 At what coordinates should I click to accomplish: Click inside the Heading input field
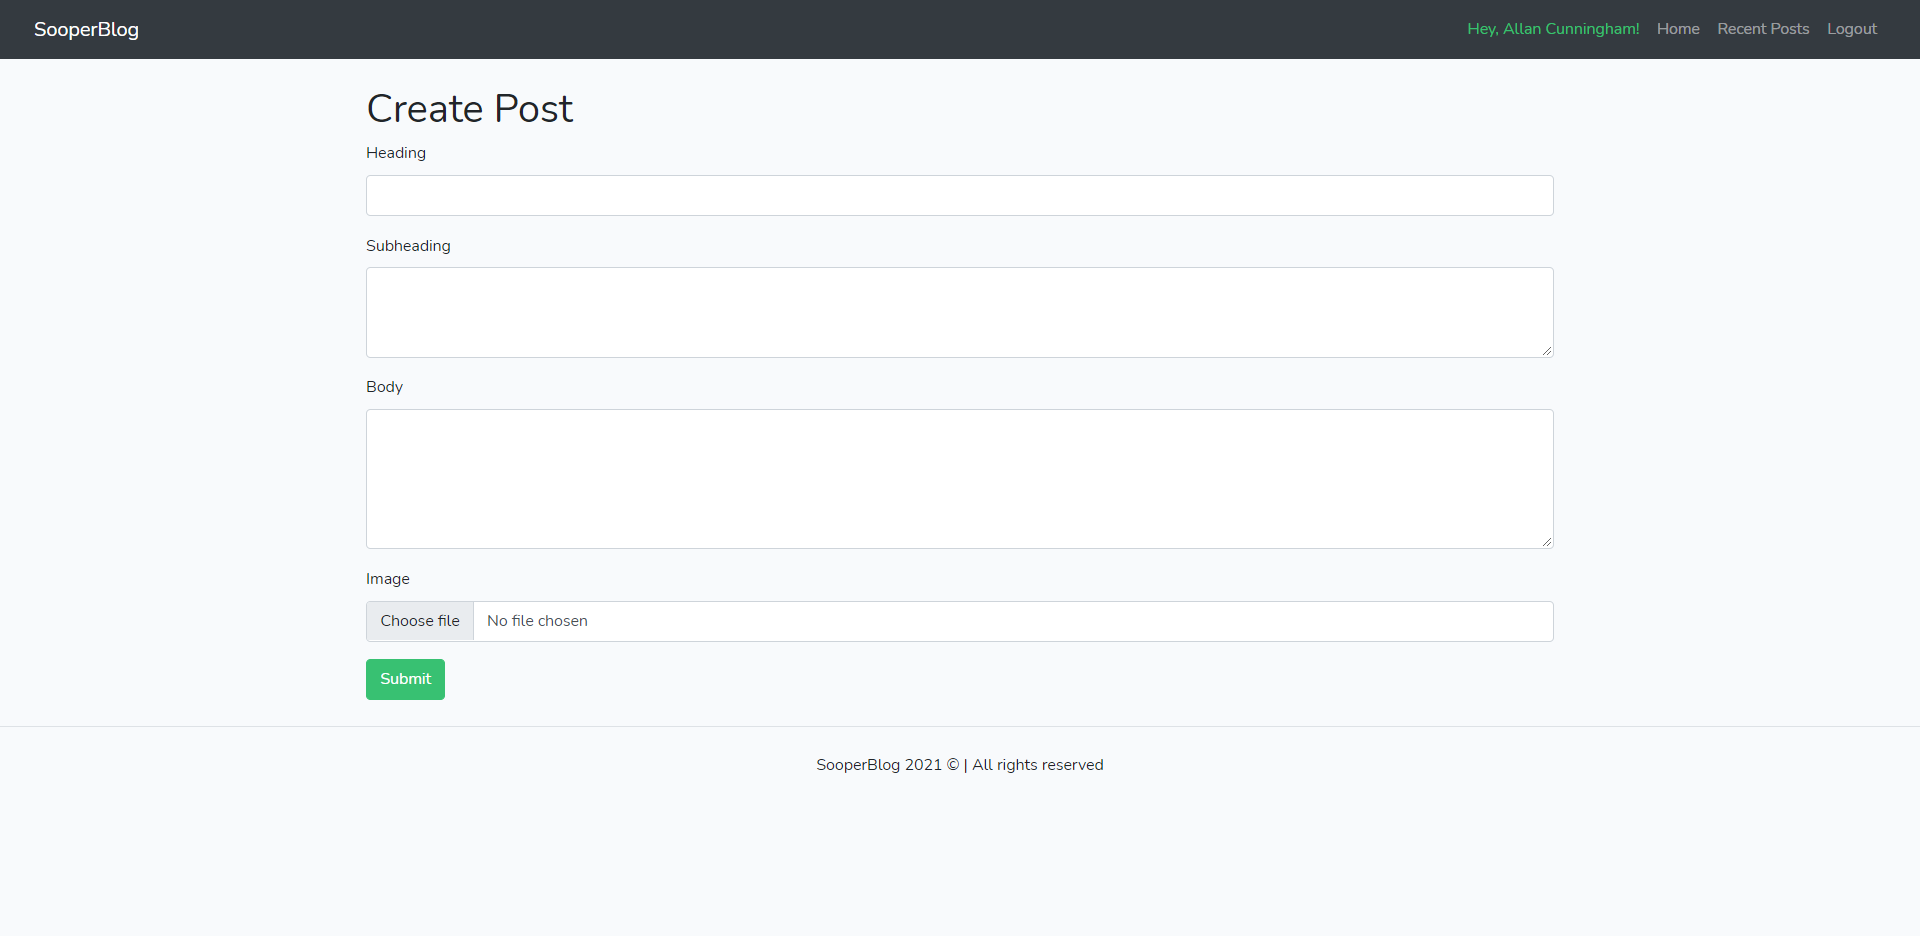pos(959,195)
